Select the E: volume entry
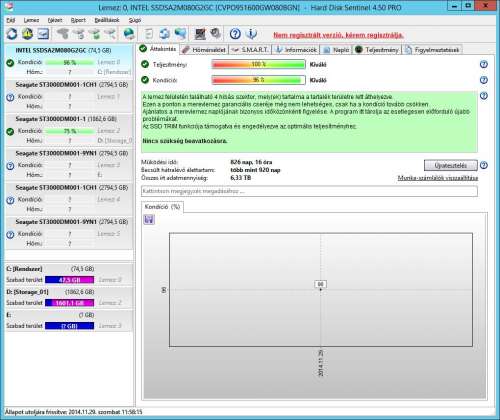The image size is (500, 420). coord(69,320)
